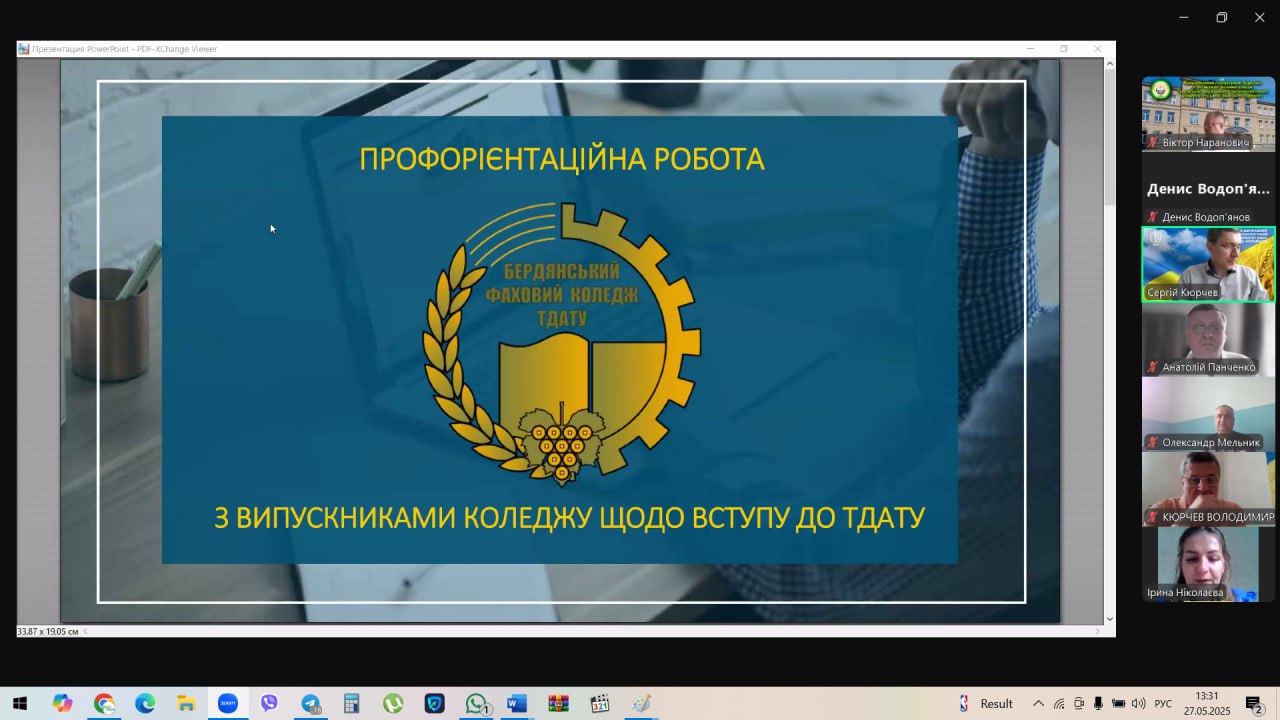1280x720 pixels.
Task: Open the Calculator app in taskbar
Action: click(x=351, y=703)
